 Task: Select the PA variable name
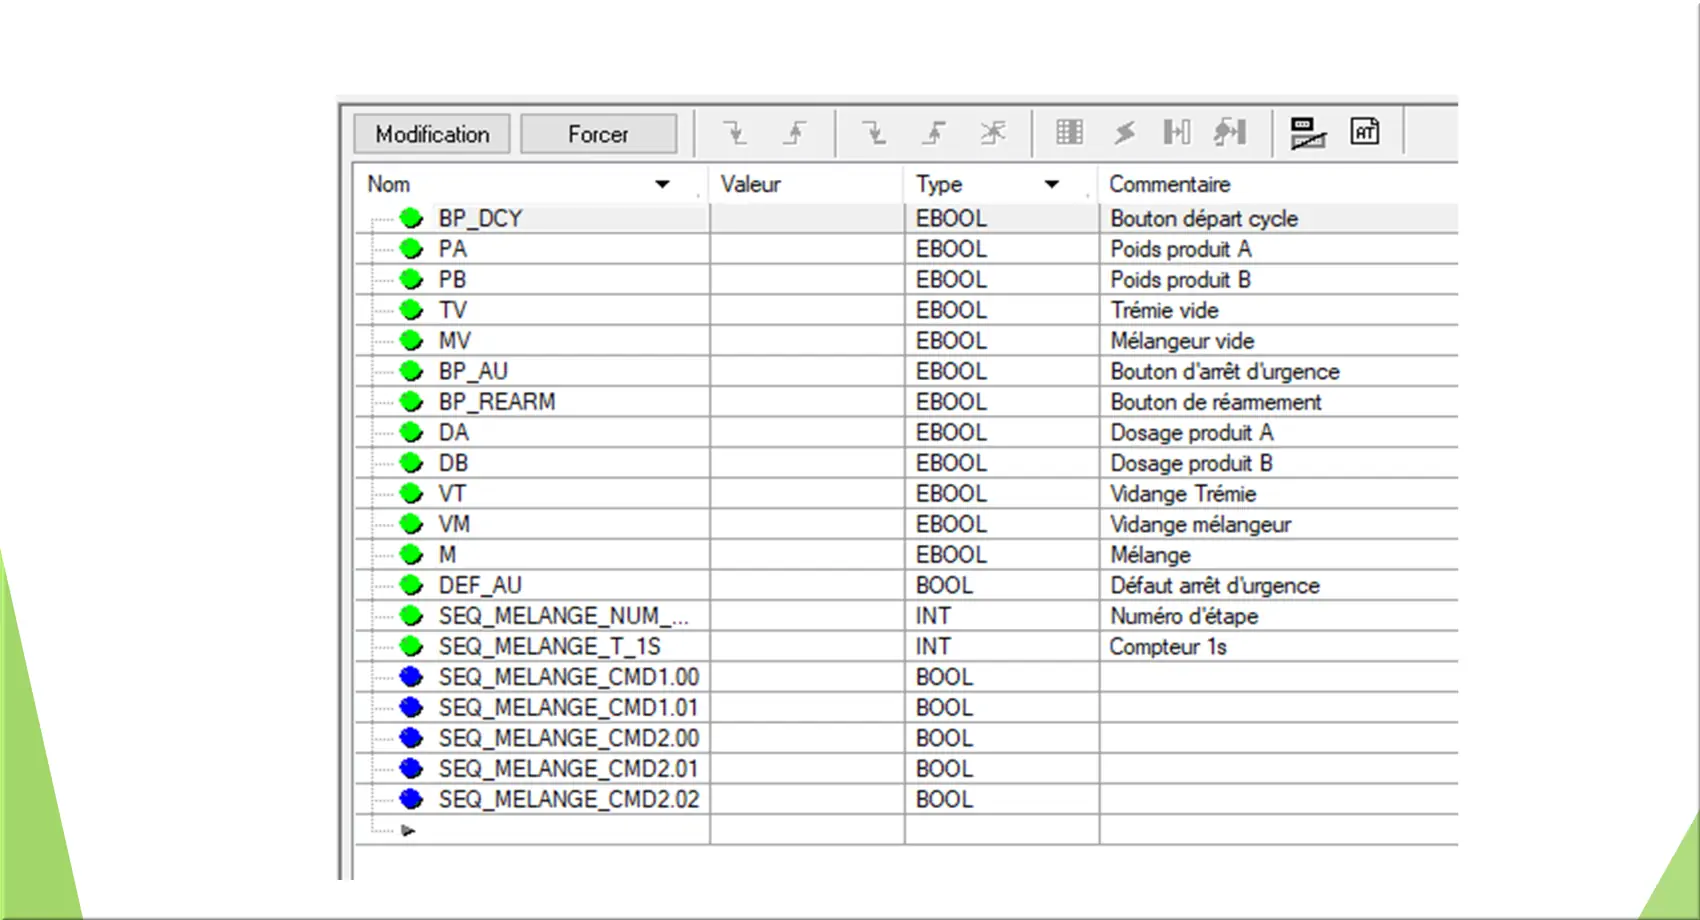pyautogui.click(x=453, y=248)
